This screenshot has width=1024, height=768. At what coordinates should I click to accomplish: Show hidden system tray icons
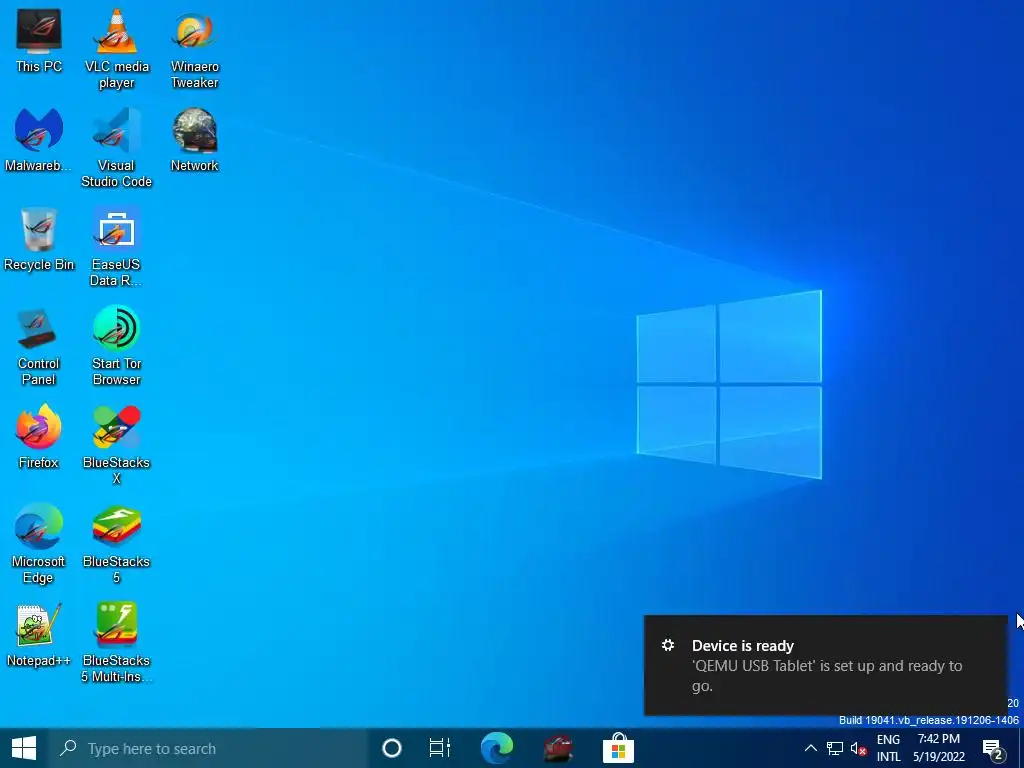pyautogui.click(x=810, y=748)
